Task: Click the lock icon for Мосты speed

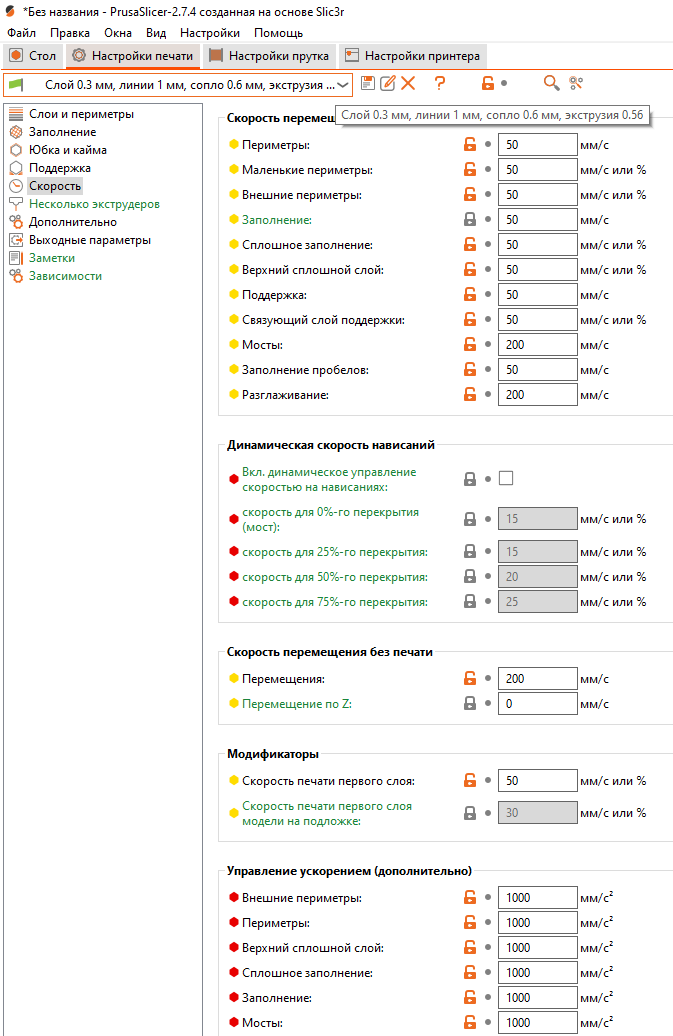Action: click(x=470, y=344)
